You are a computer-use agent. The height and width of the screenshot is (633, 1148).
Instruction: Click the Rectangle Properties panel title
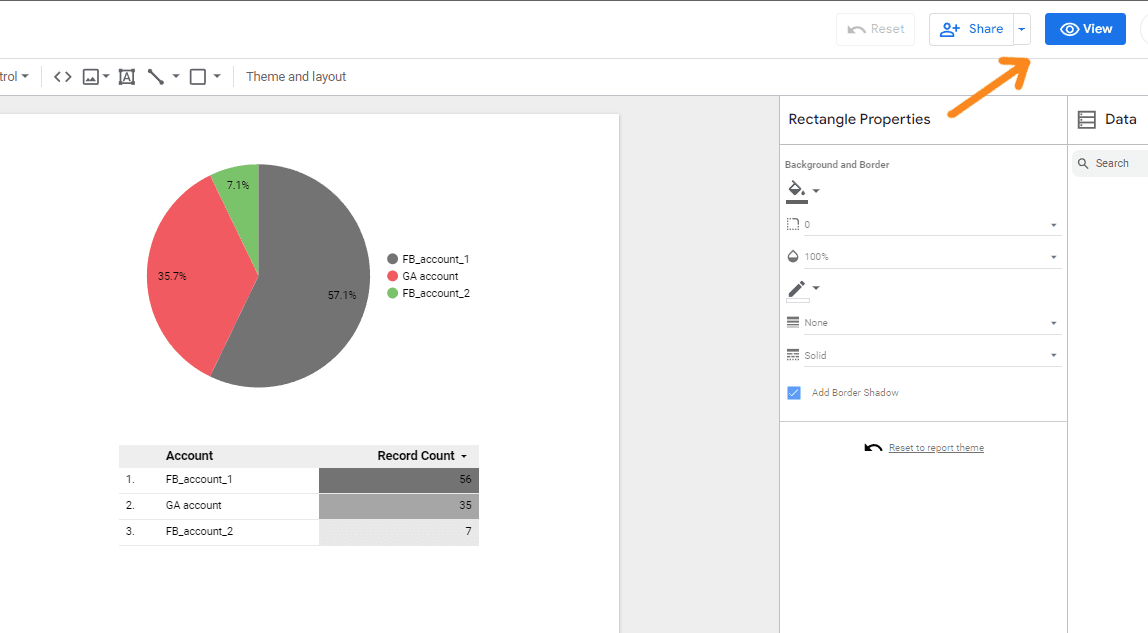click(x=859, y=119)
